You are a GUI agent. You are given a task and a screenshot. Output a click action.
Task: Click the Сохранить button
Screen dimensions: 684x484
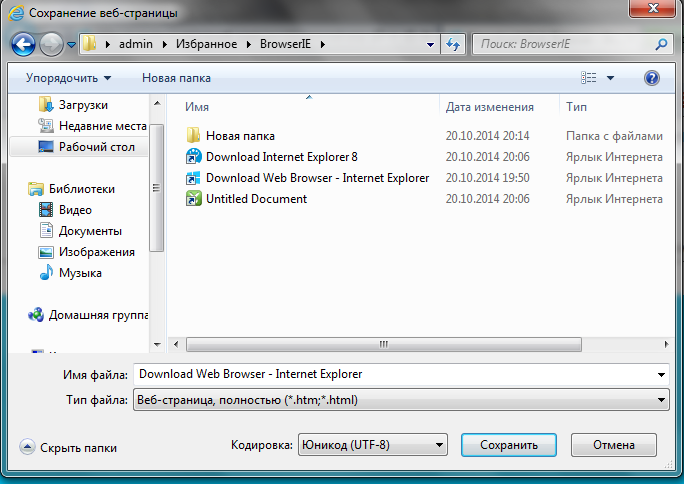pyautogui.click(x=509, y=445)
